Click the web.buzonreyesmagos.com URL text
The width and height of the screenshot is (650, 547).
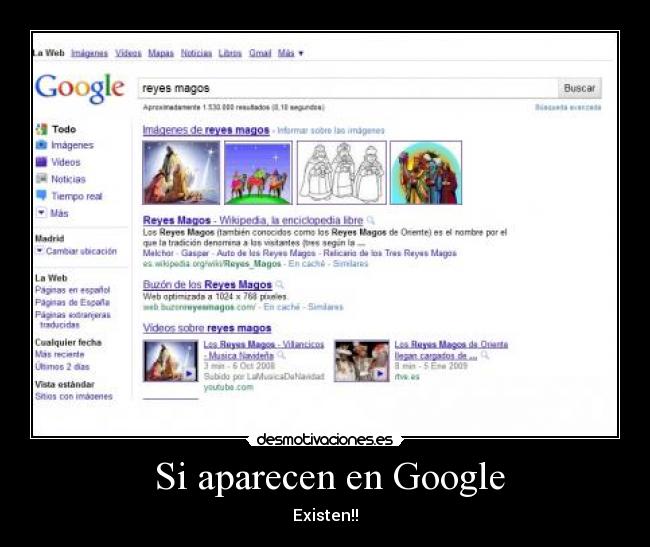(199, 307)
